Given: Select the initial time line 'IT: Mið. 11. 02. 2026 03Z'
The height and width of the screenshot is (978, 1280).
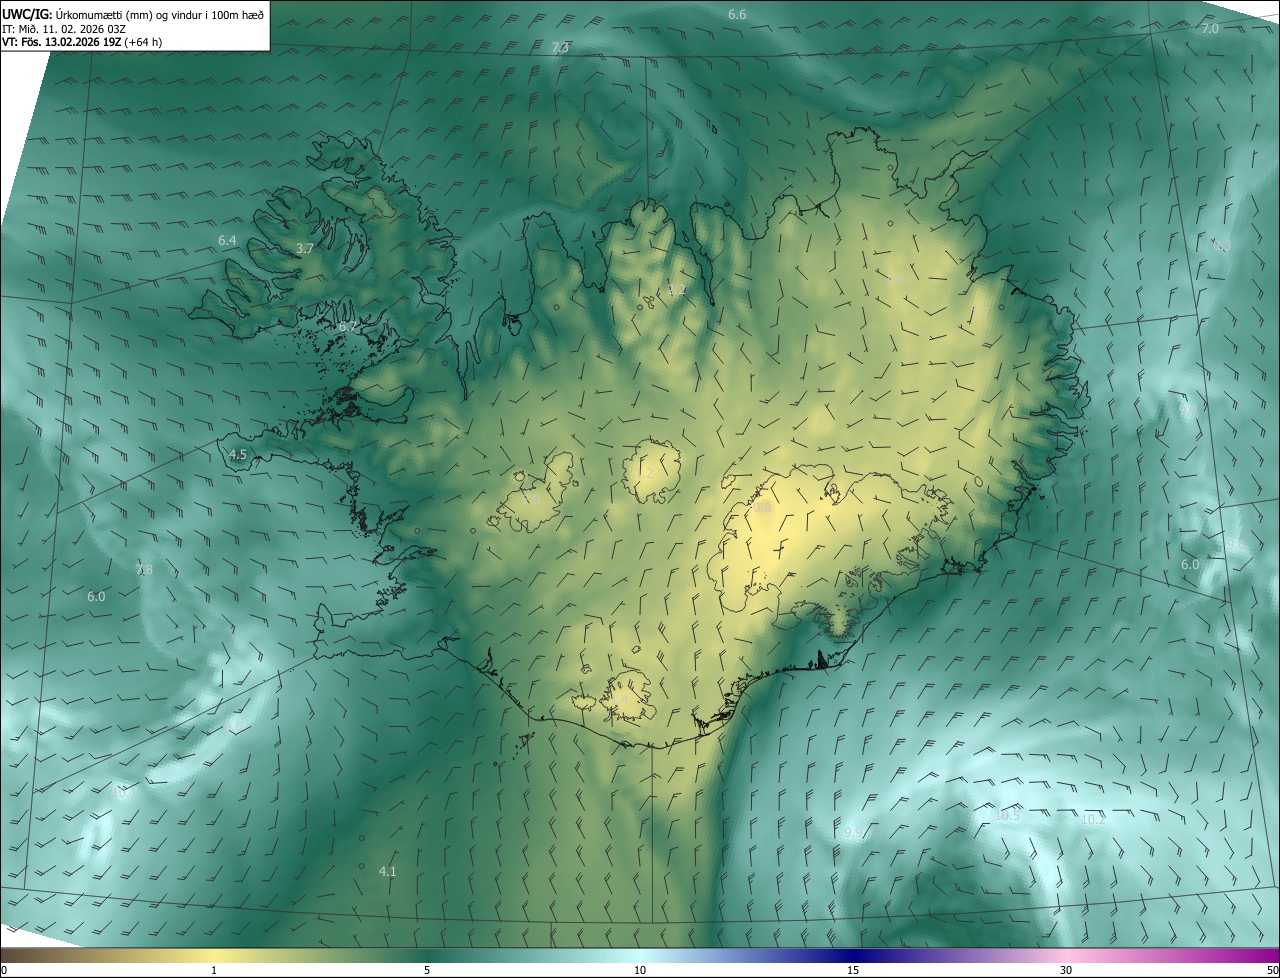Looking at the screenshot, I should tap(64, 28).
